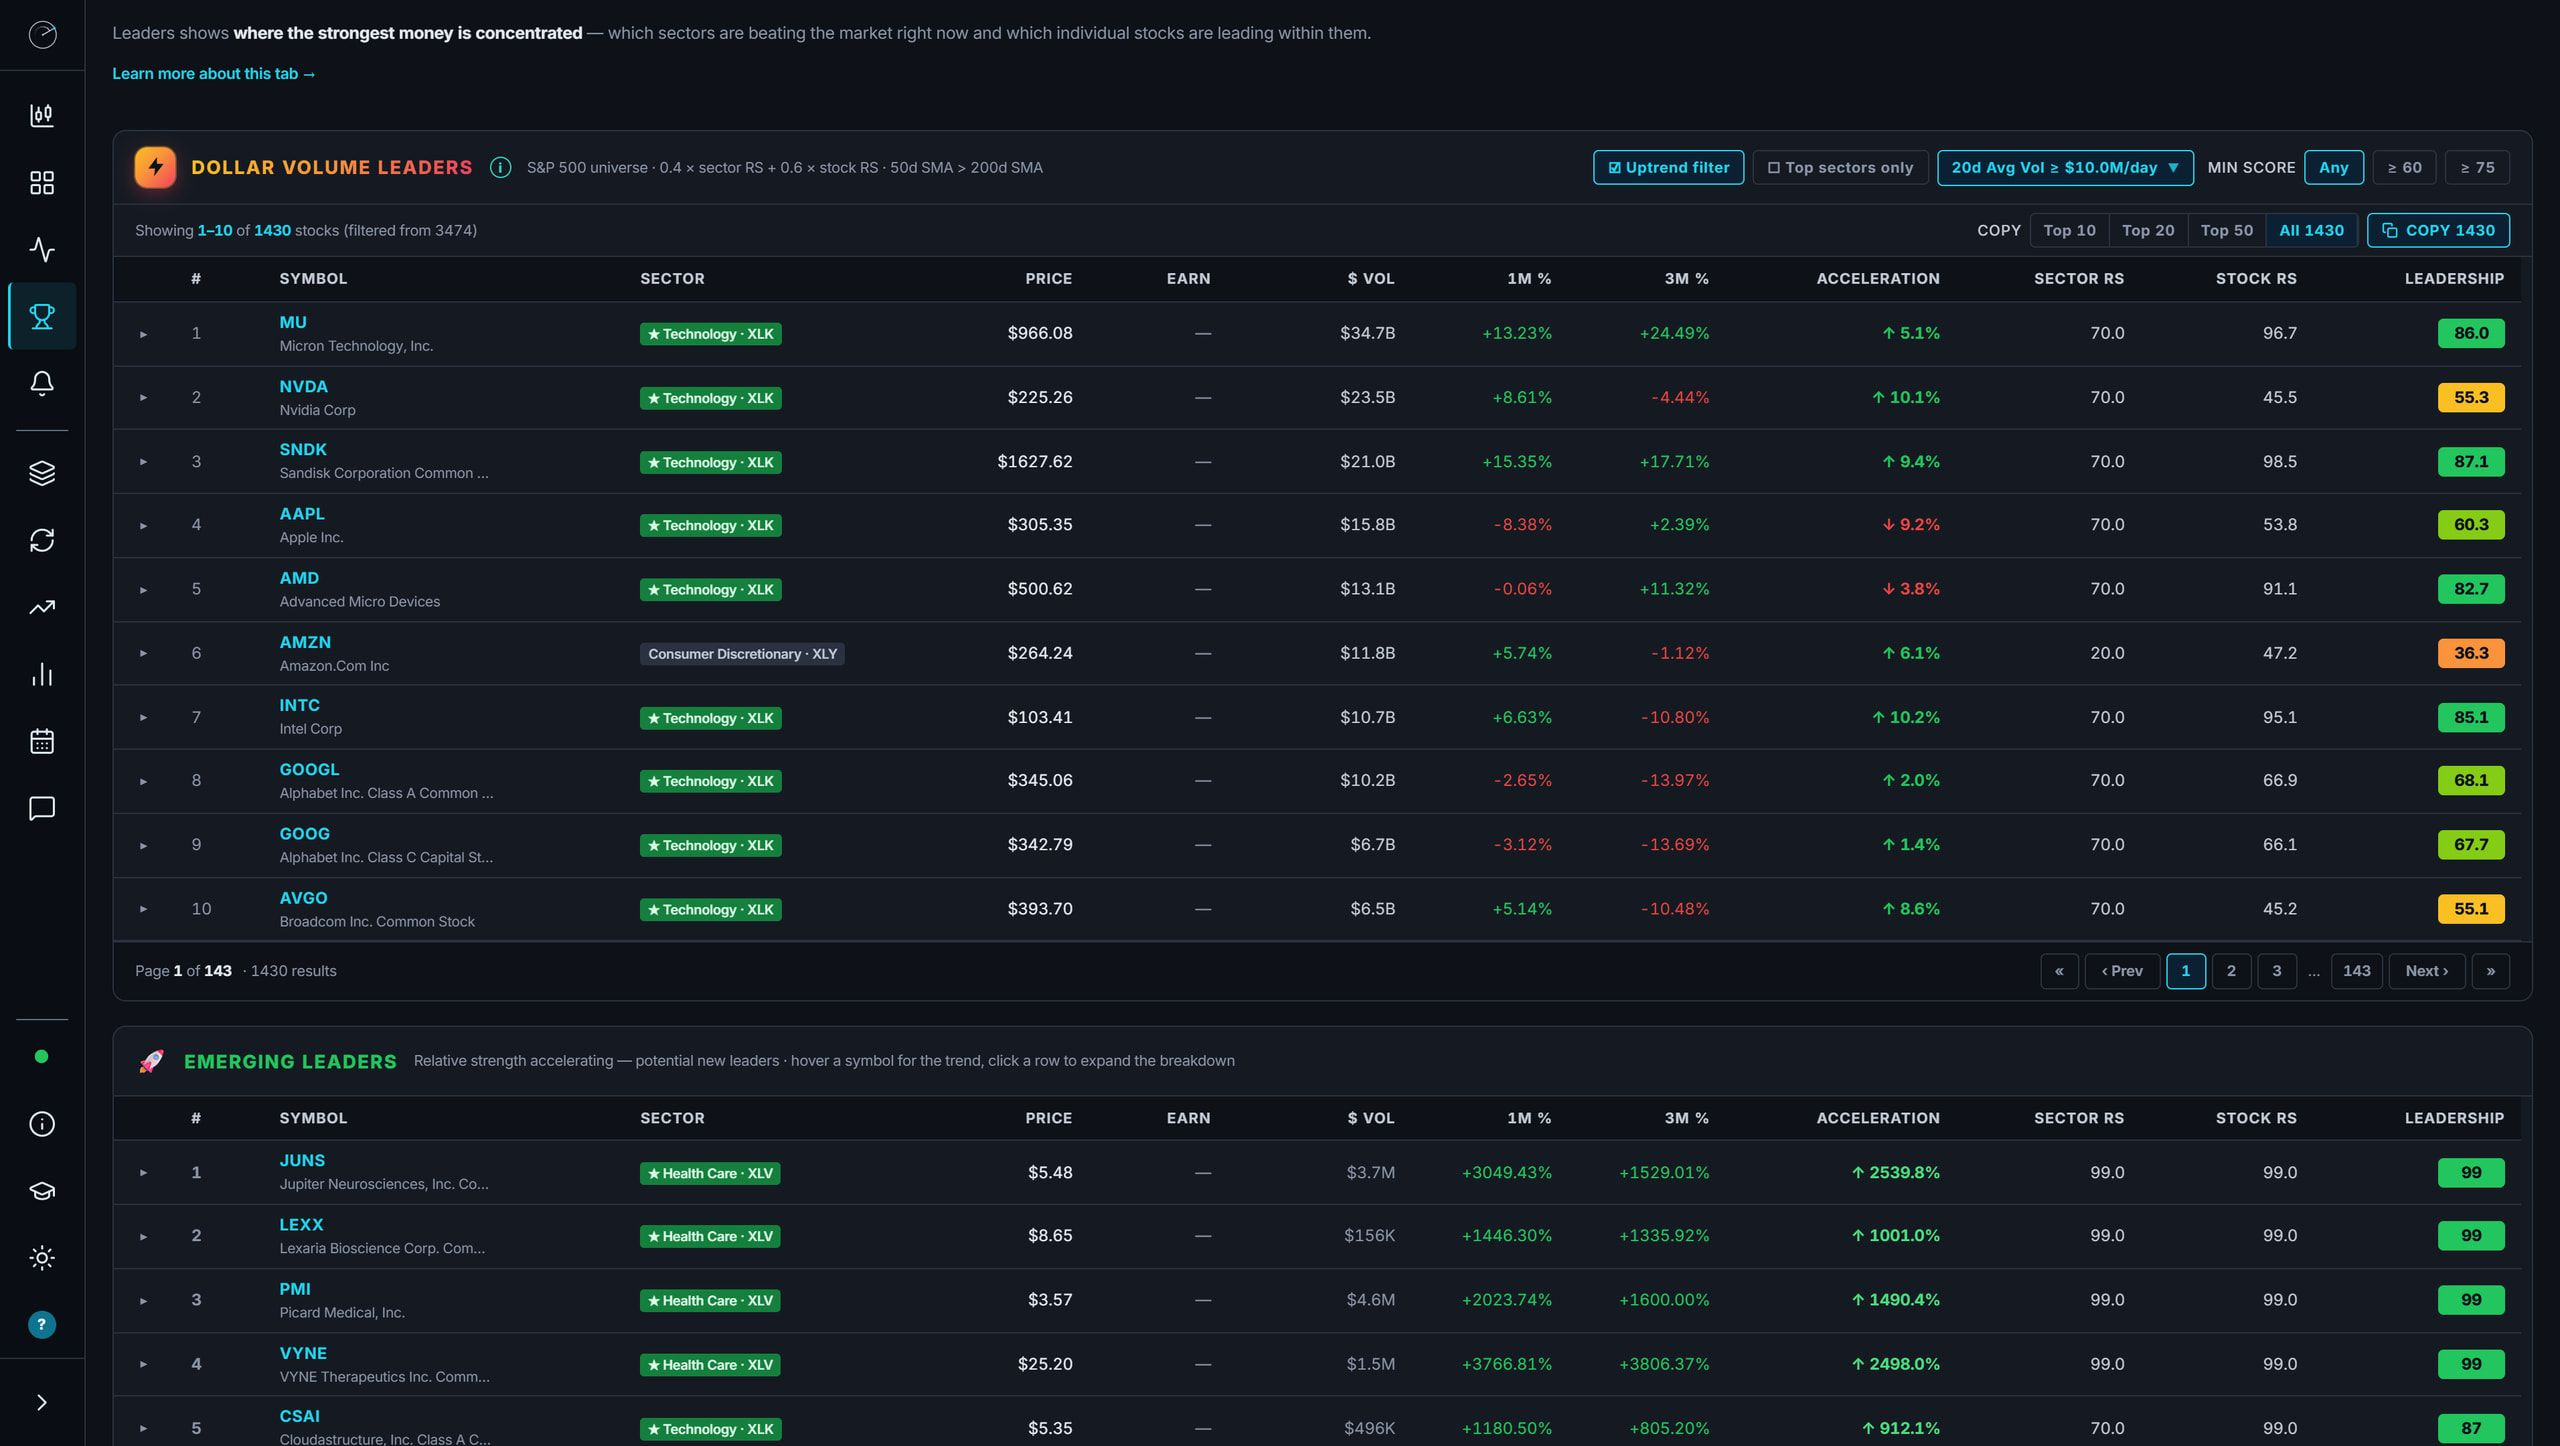This screenshot has height=1446, width=2560.
Task: Select current page 1 button
Action: tap(2185, 971)
